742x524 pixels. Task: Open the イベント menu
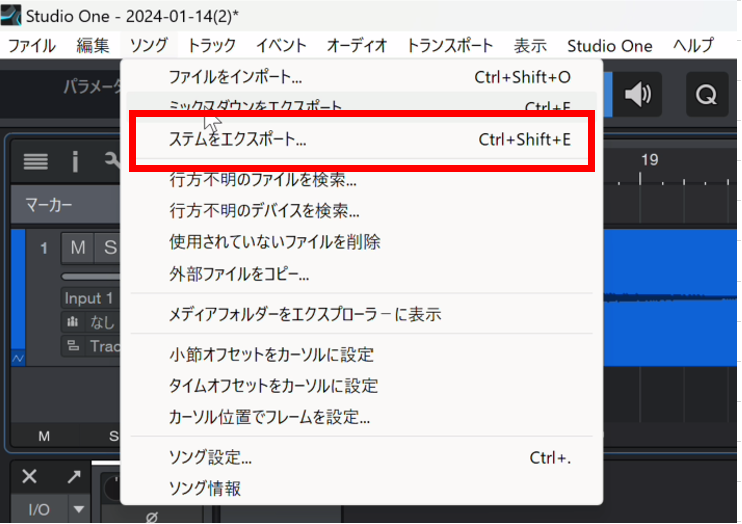[x=281, y=46]
